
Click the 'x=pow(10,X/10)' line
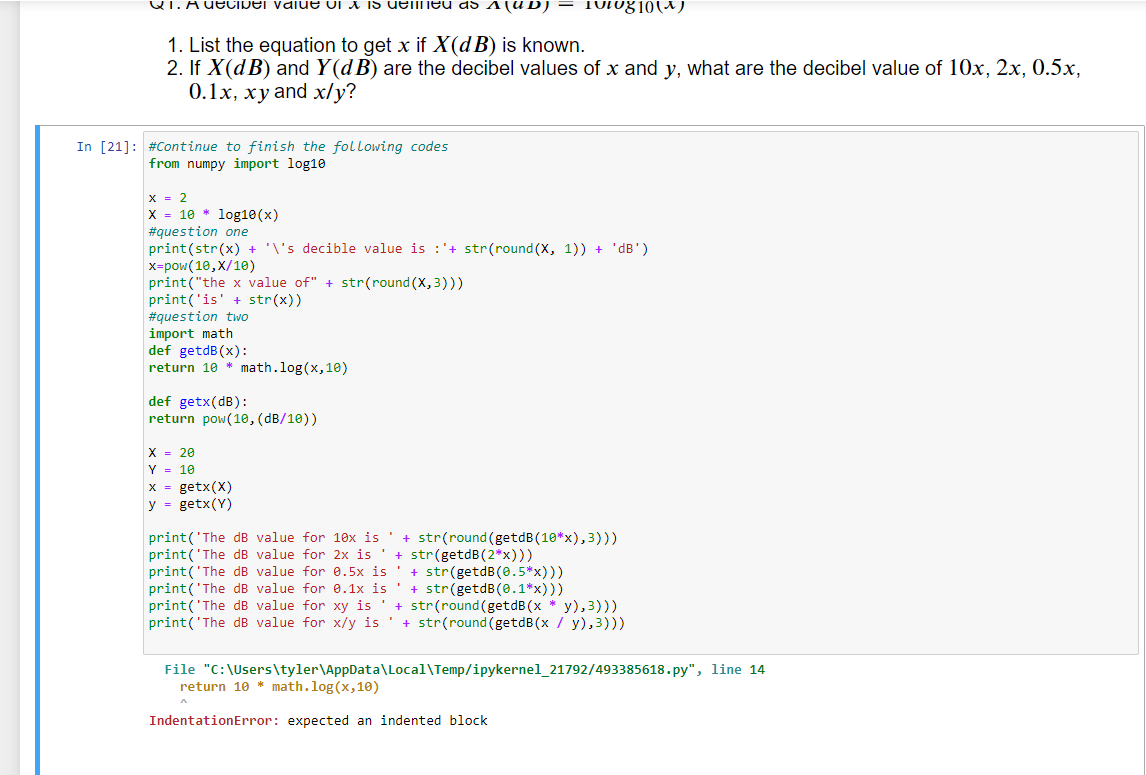click(x=202, y=265)
